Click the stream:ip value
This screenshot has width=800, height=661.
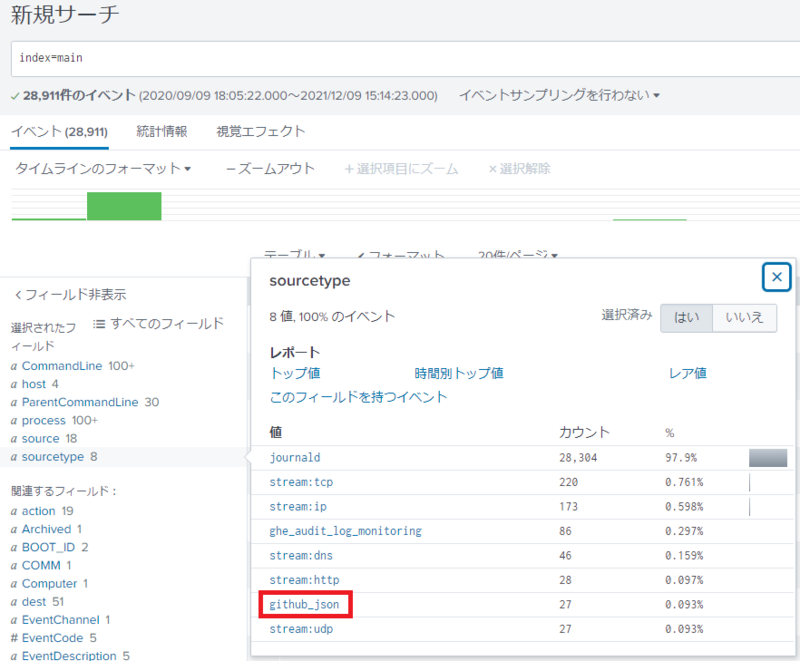298,506
